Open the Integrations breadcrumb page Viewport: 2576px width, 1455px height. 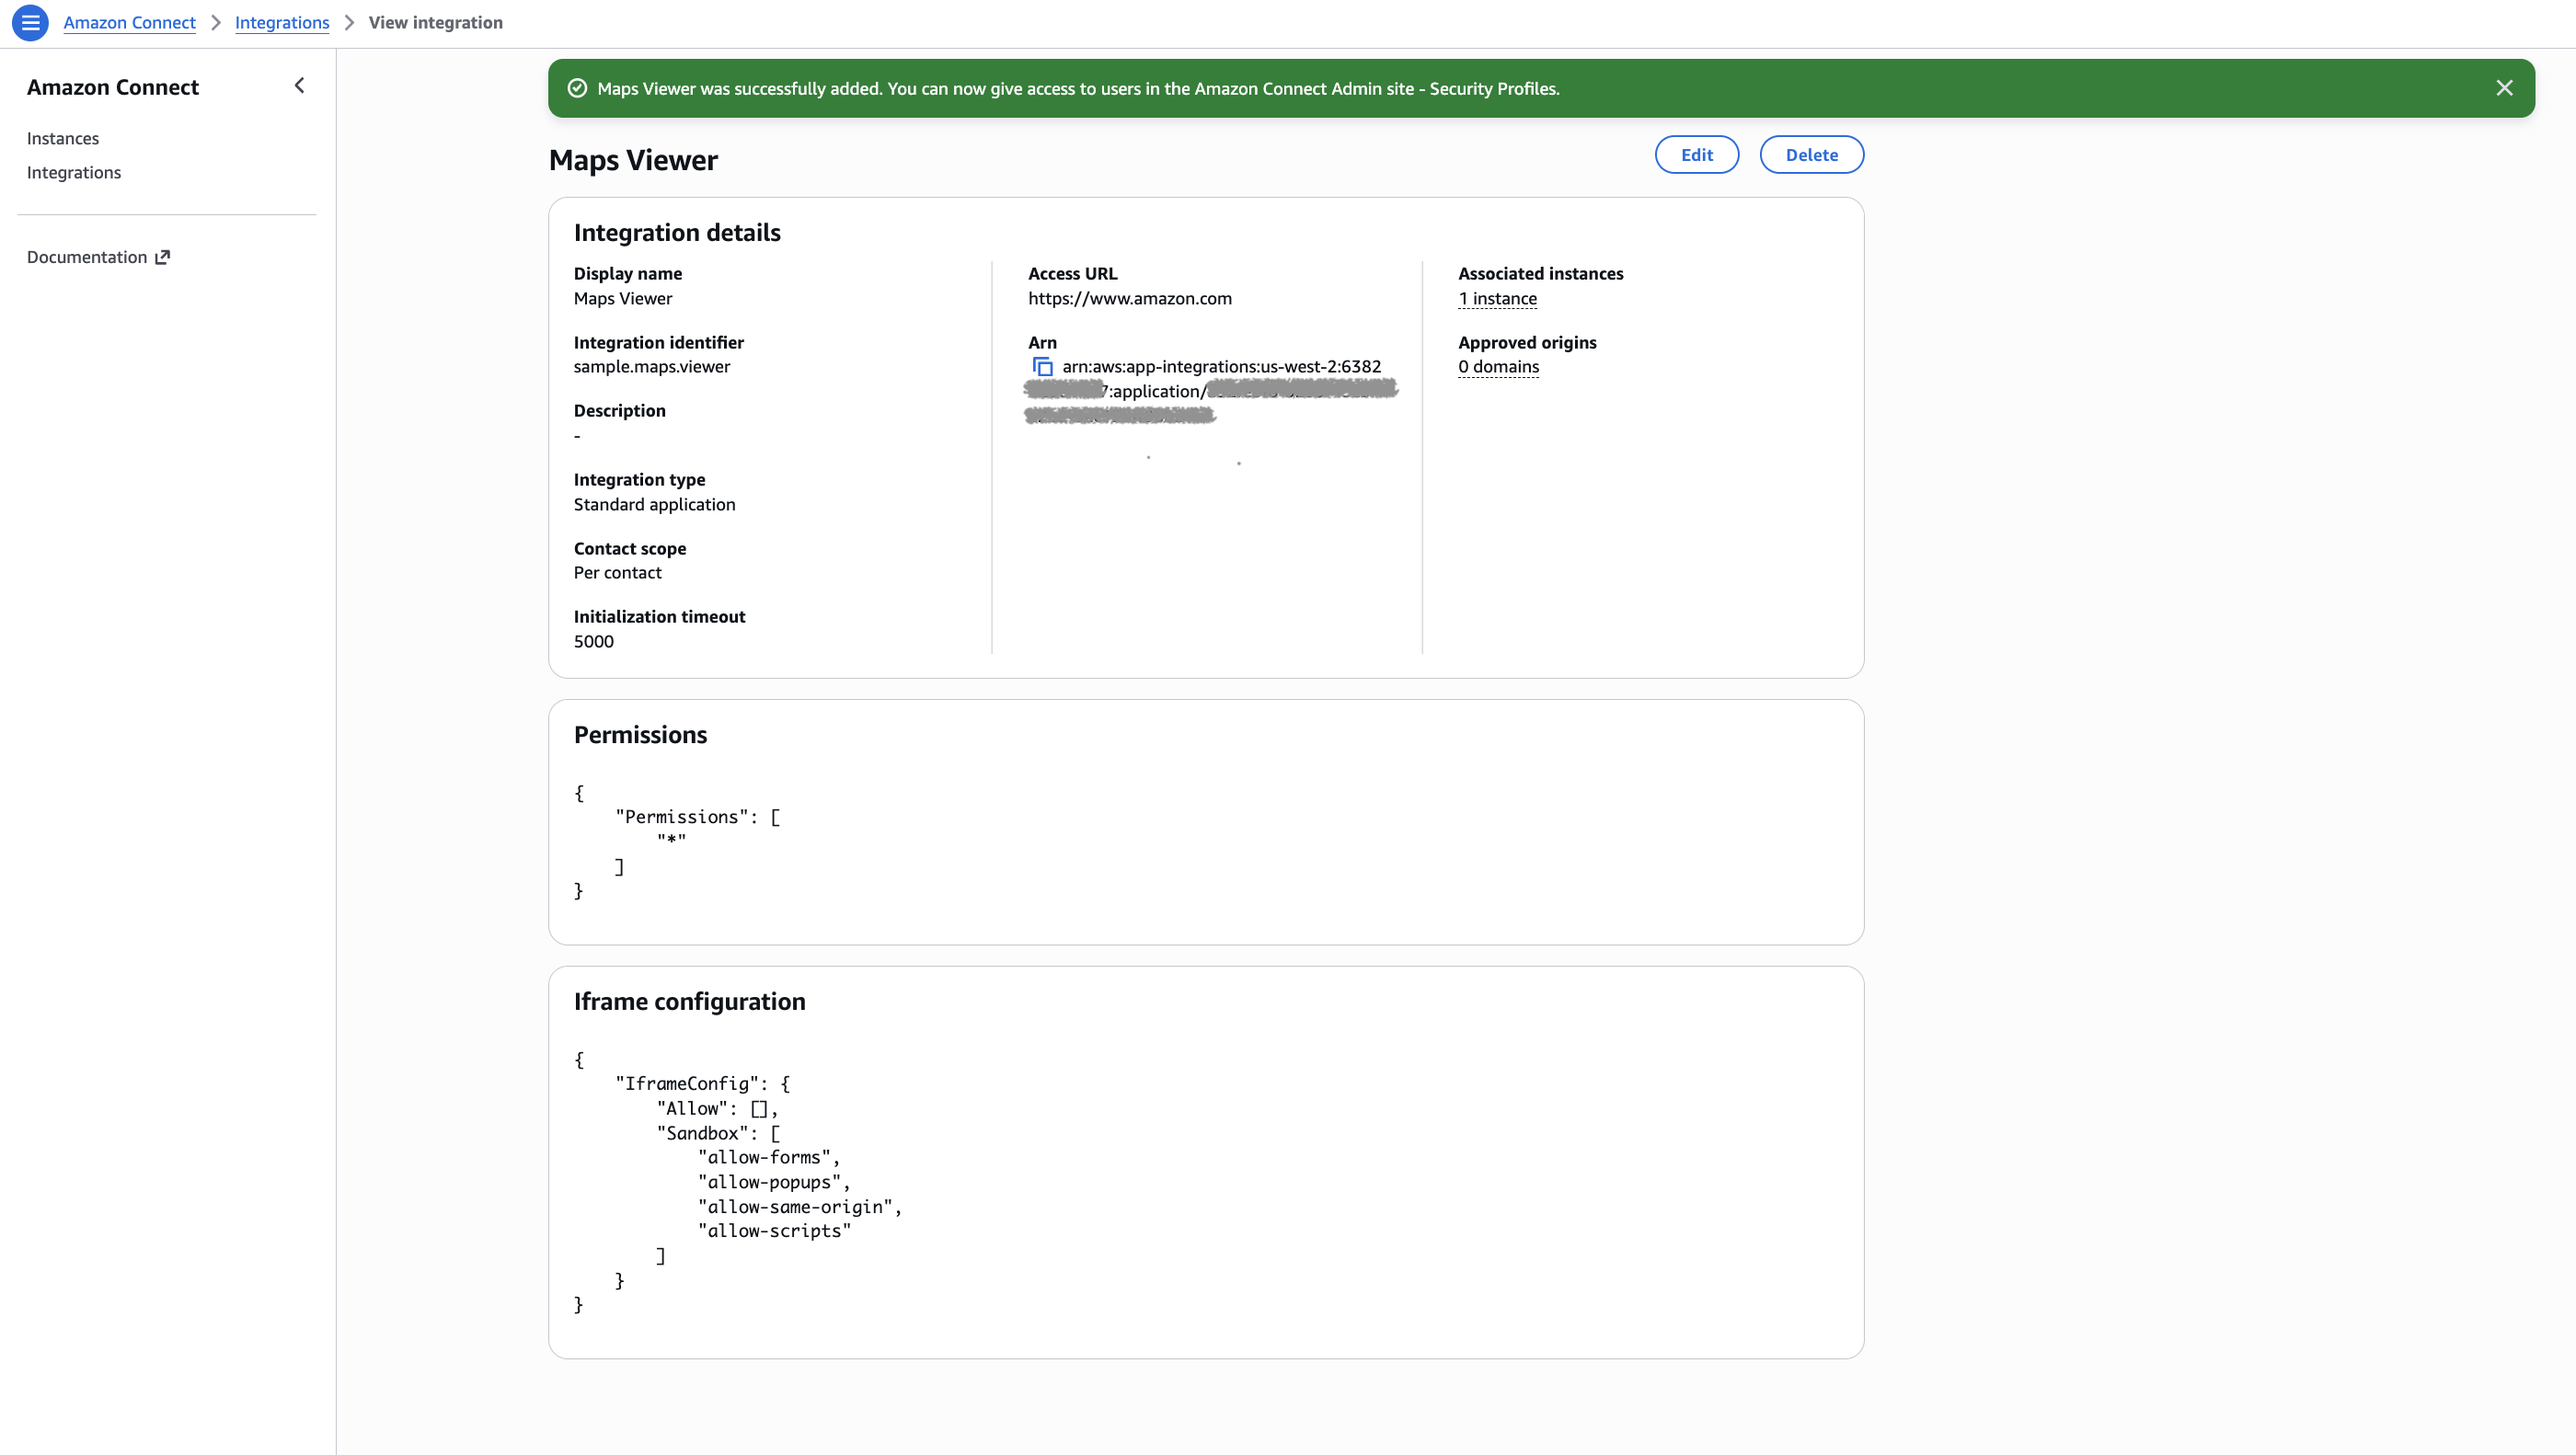pyautogui.click(x=281, y=22)
